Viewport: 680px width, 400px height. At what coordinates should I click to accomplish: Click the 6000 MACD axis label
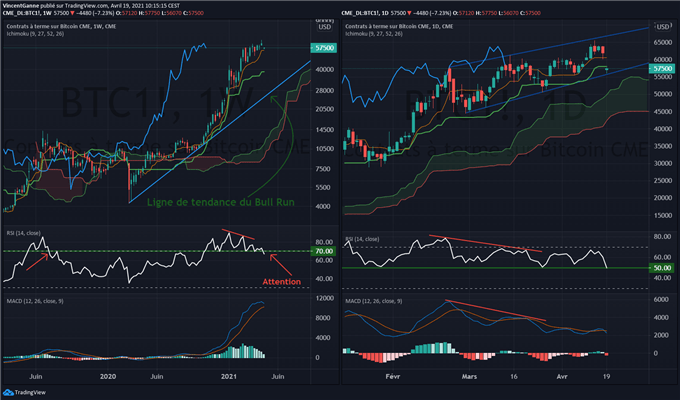[661, 299]
